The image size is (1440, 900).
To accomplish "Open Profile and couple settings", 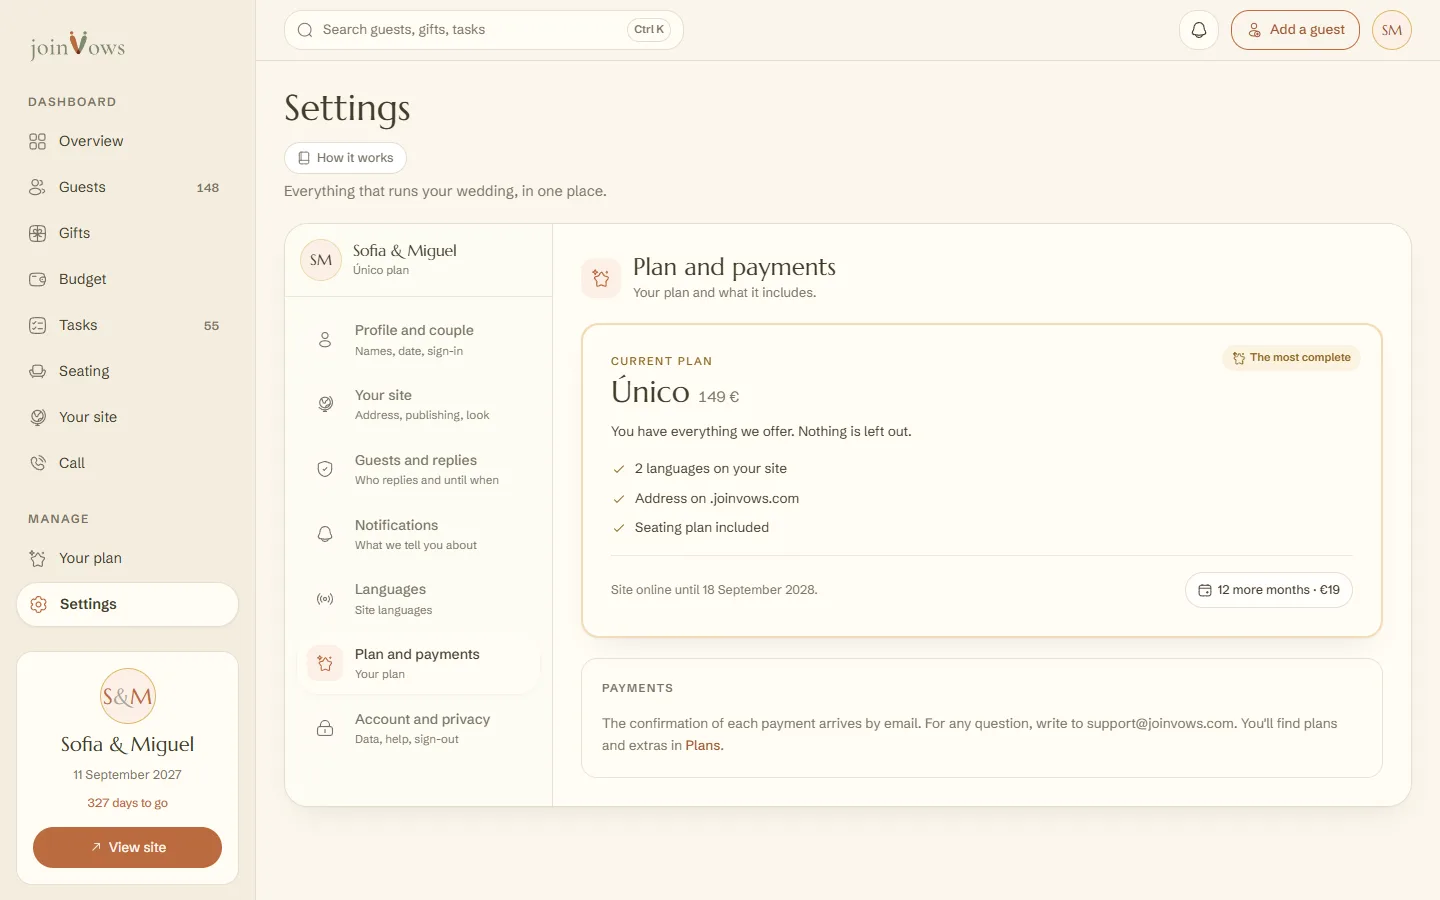I will pyautogui.click(x=419, y=340).
